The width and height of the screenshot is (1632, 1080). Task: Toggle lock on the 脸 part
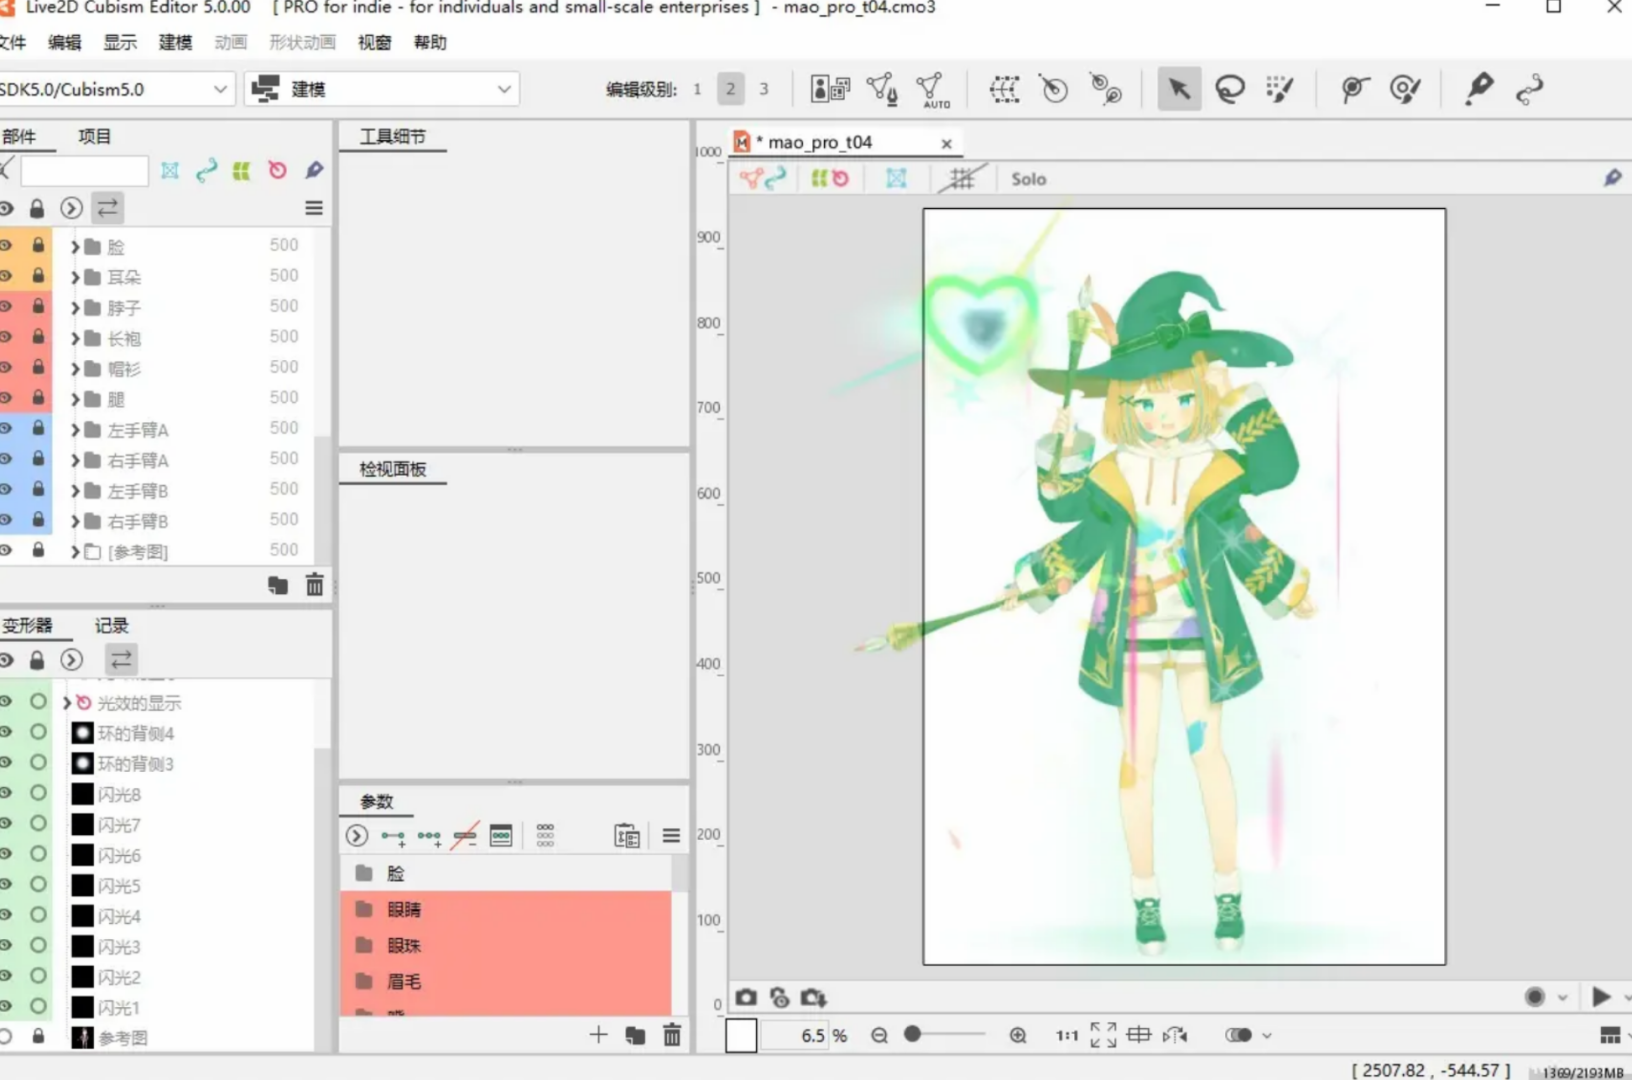pyautogui.click(x=38, y=244)
